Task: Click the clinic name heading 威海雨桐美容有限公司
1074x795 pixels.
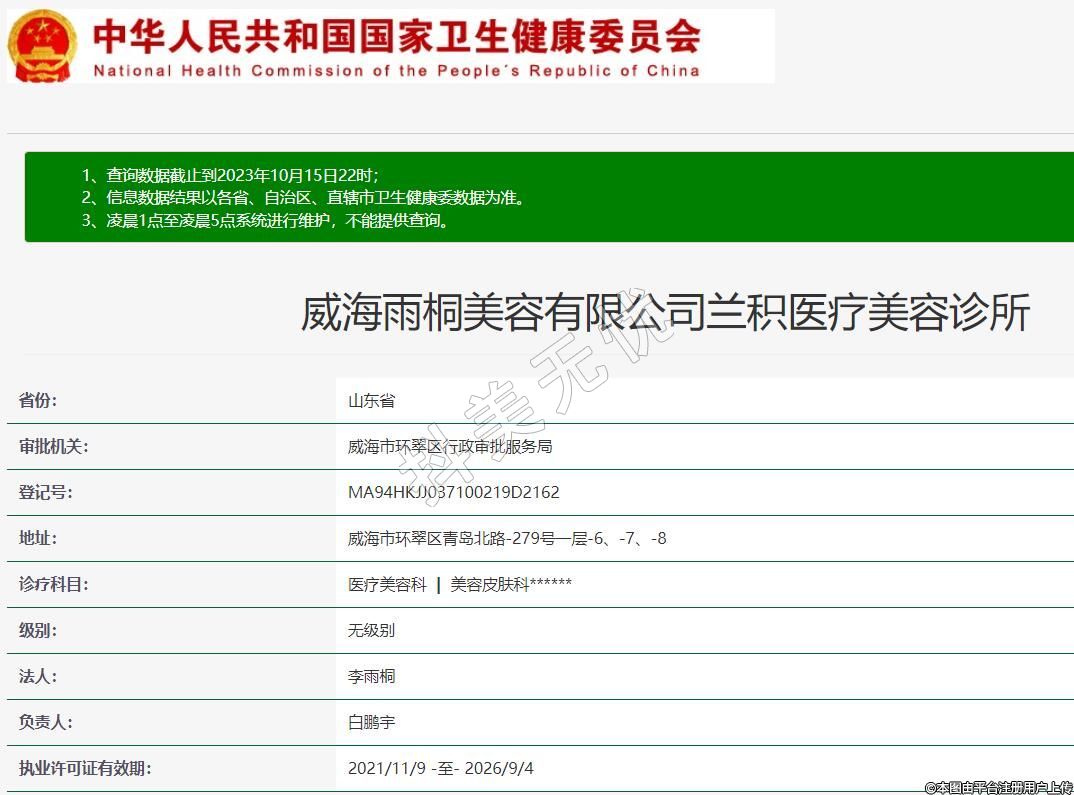Action: [x=665, y=313]
